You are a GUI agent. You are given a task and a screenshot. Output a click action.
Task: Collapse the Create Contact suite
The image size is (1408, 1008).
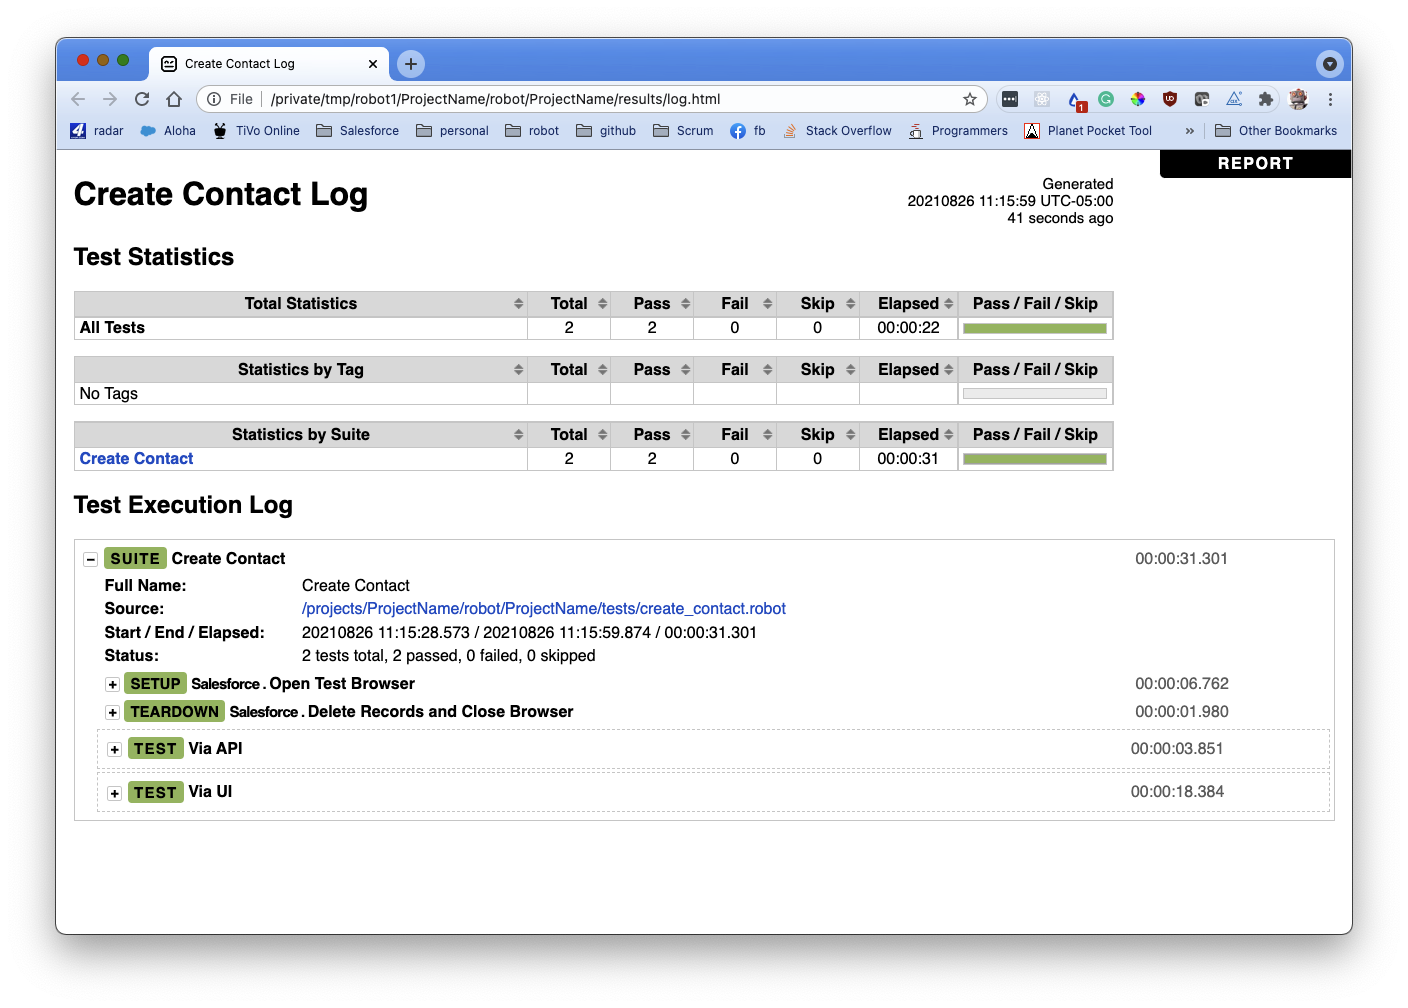coord(90,560)
